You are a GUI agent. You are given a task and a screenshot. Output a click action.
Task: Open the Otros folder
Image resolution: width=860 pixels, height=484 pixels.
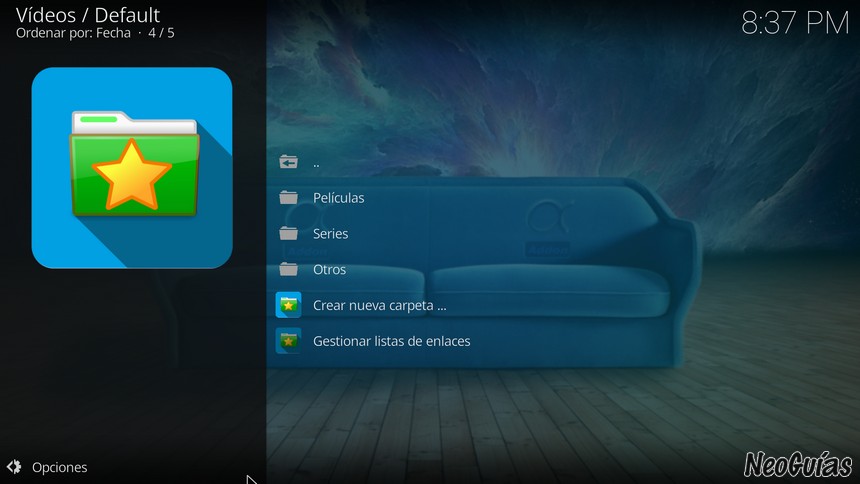[x=329, y=269]
